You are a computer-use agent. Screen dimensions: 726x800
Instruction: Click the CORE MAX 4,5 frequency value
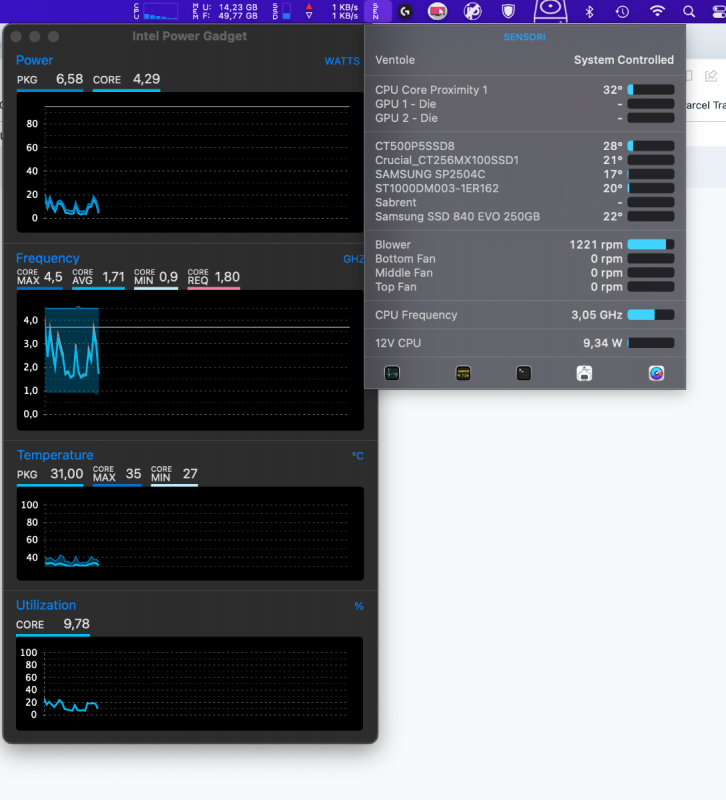(x=40, y=278)
